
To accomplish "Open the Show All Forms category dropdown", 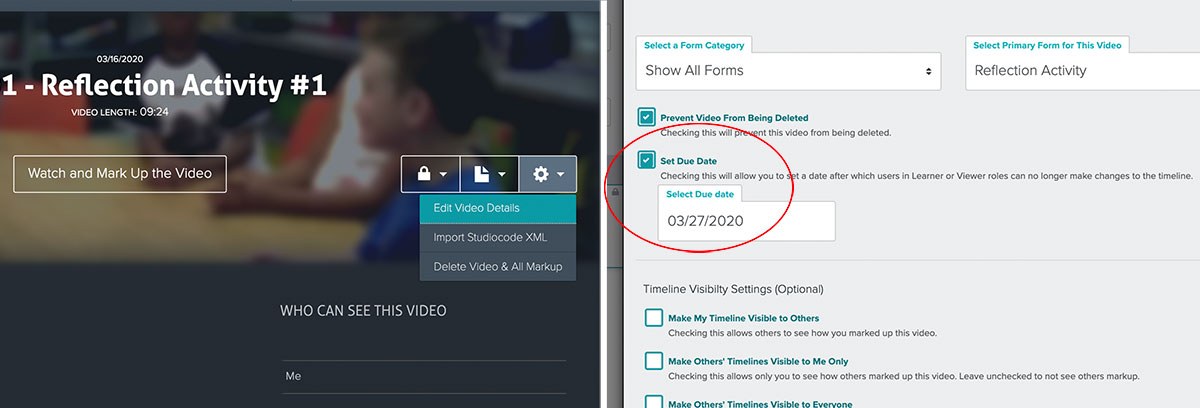I will (x=788, y=71).
